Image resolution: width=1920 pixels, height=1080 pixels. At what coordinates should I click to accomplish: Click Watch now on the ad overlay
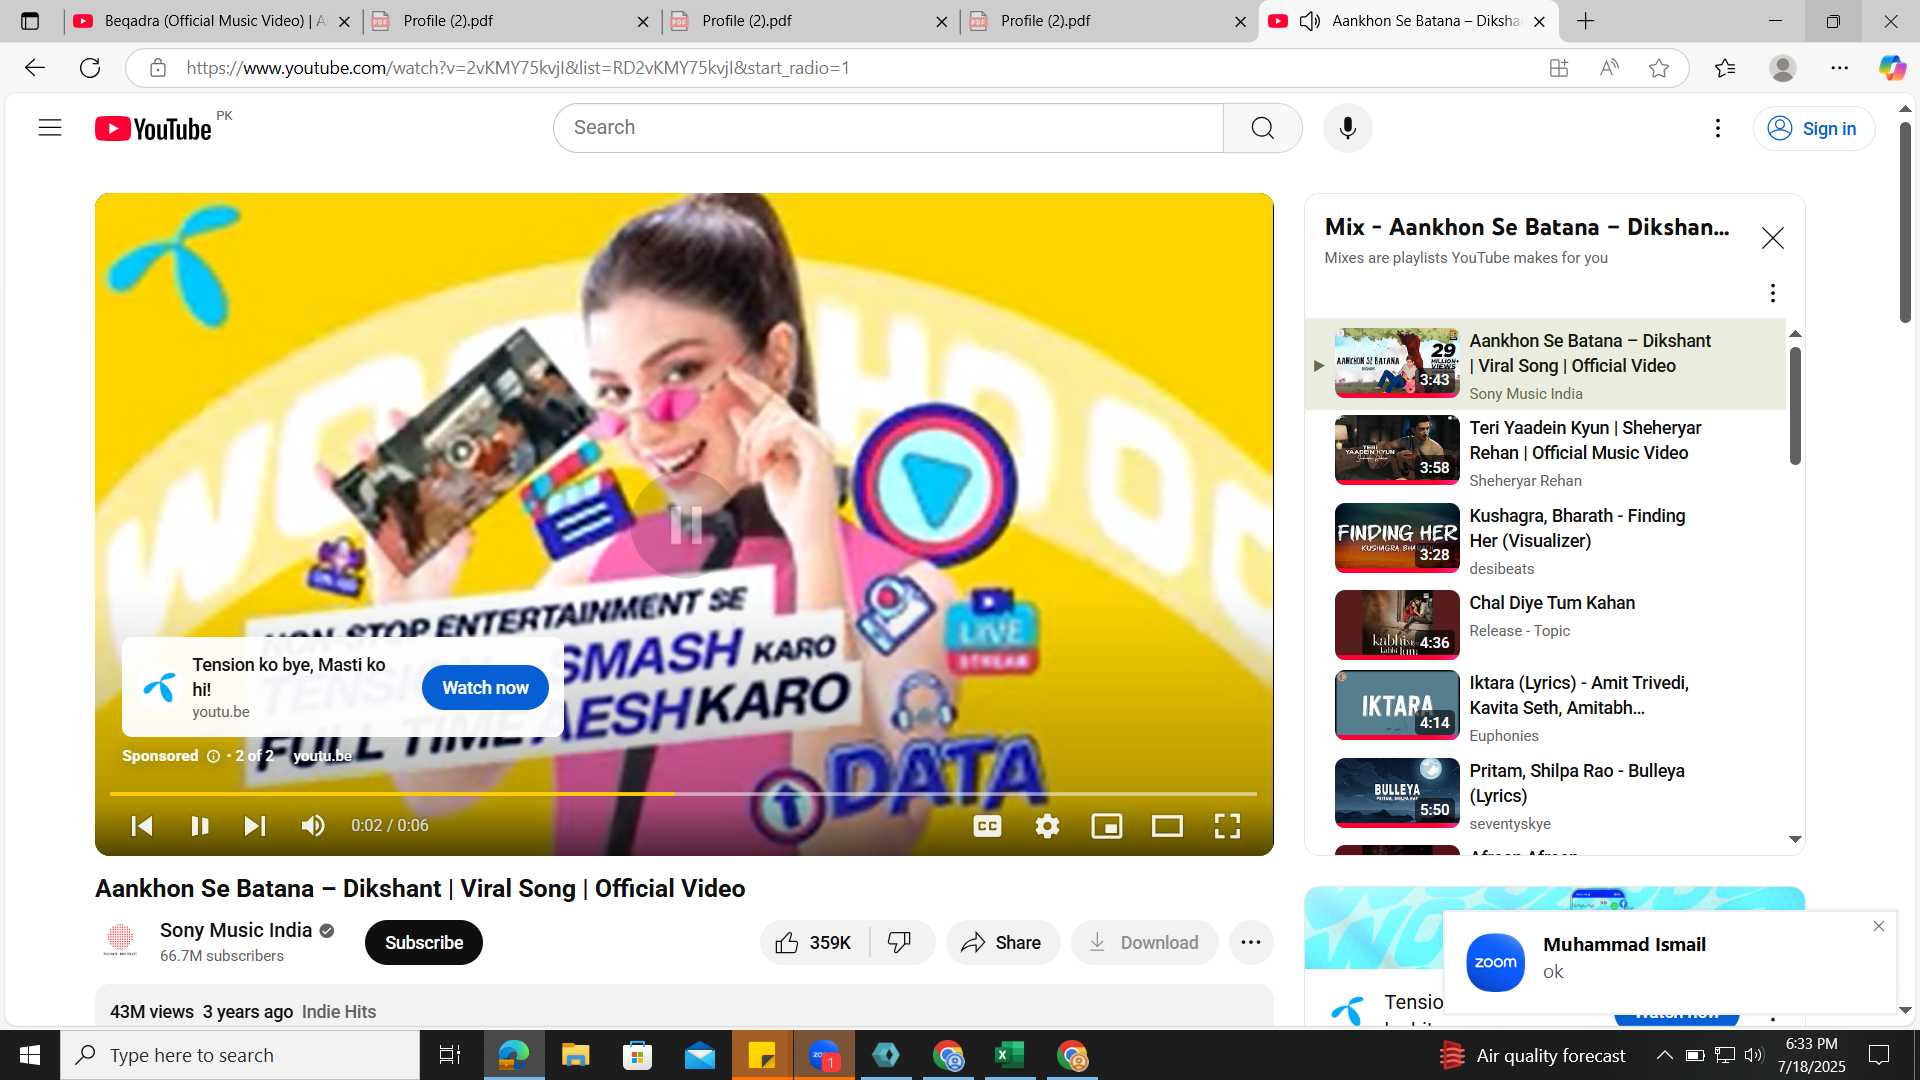pos(485,688)
